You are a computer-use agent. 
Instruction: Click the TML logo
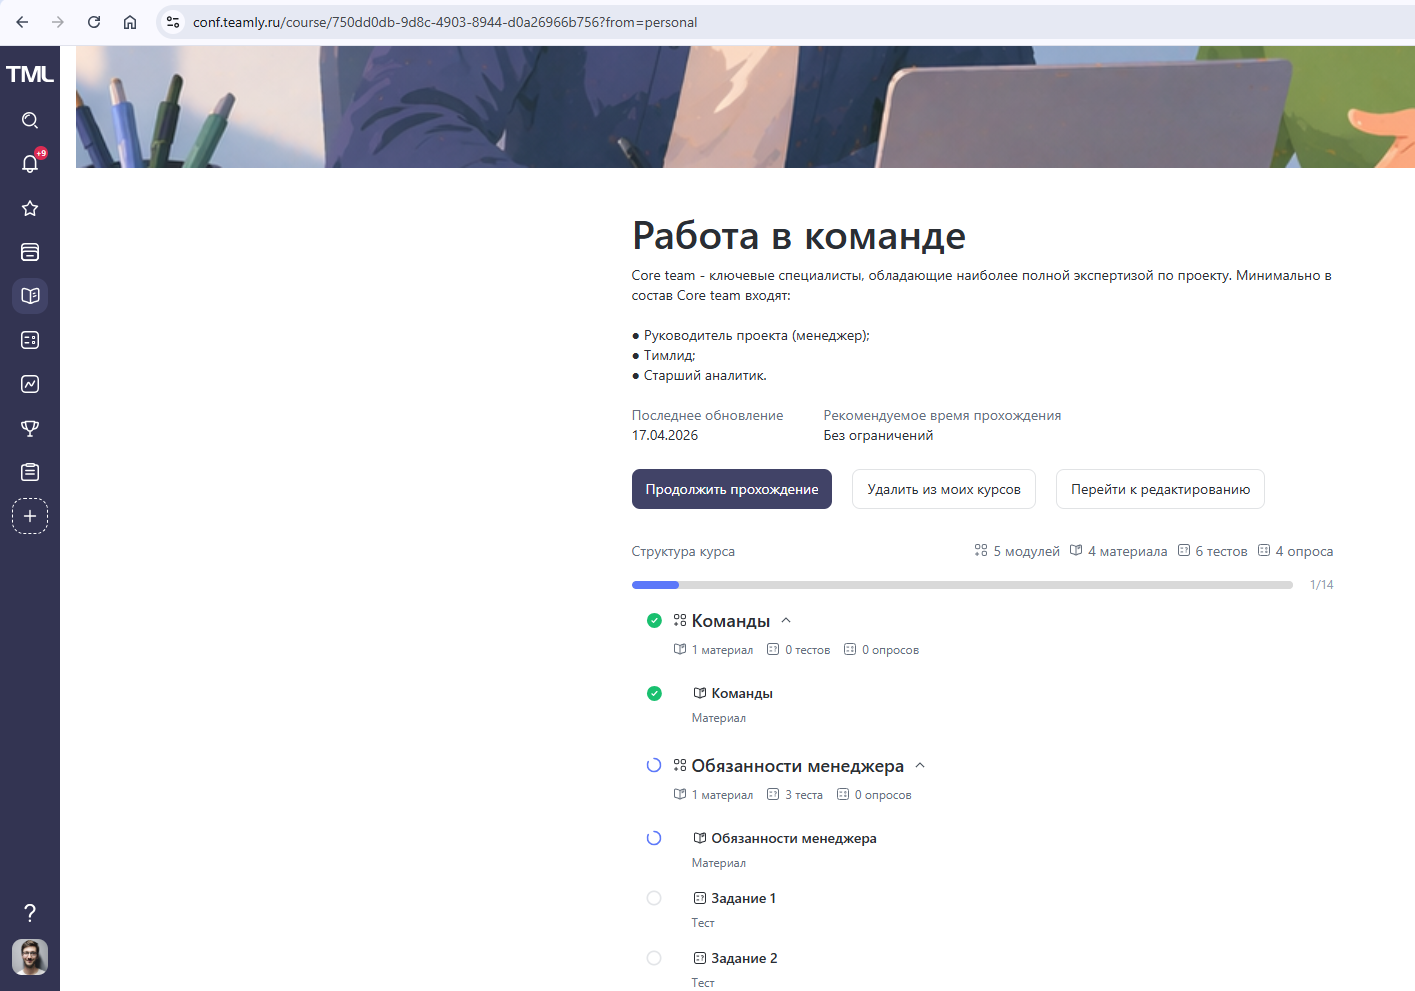pyautogui.click(x=30, y=72)
